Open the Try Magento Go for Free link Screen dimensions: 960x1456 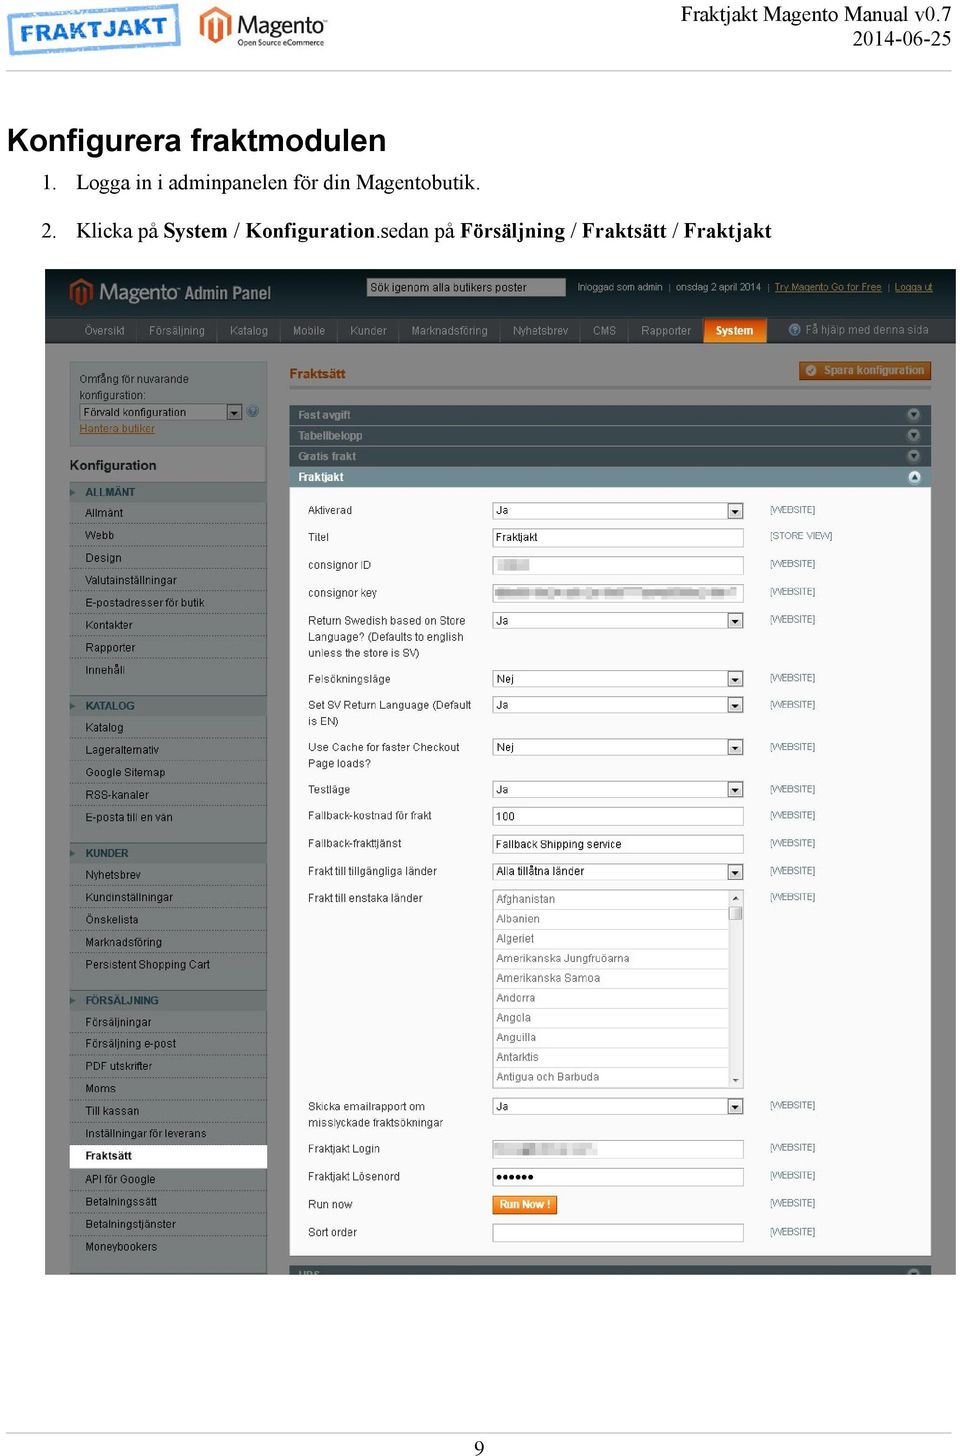pyautogui.click(x=828, y=287)
